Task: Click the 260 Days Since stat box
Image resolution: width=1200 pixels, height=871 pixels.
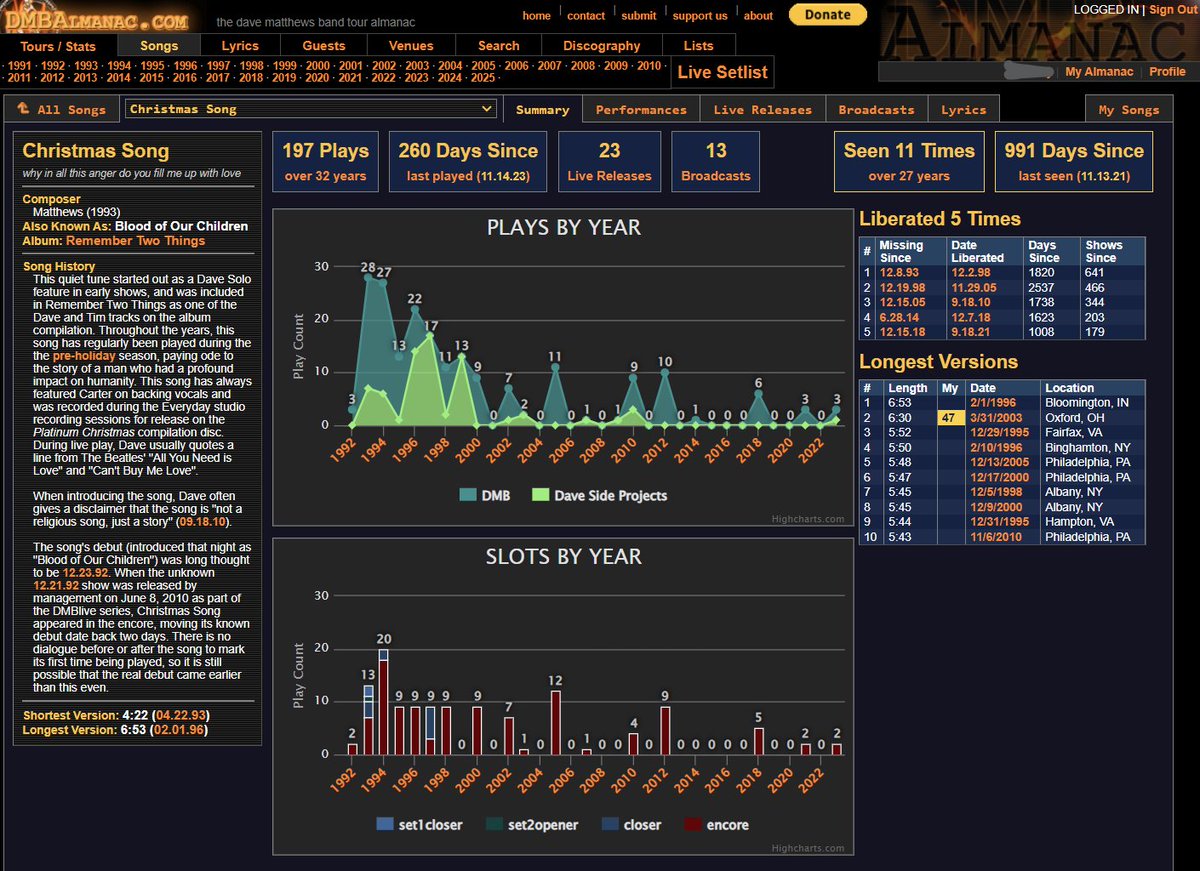Action: (x=468, y=162)
